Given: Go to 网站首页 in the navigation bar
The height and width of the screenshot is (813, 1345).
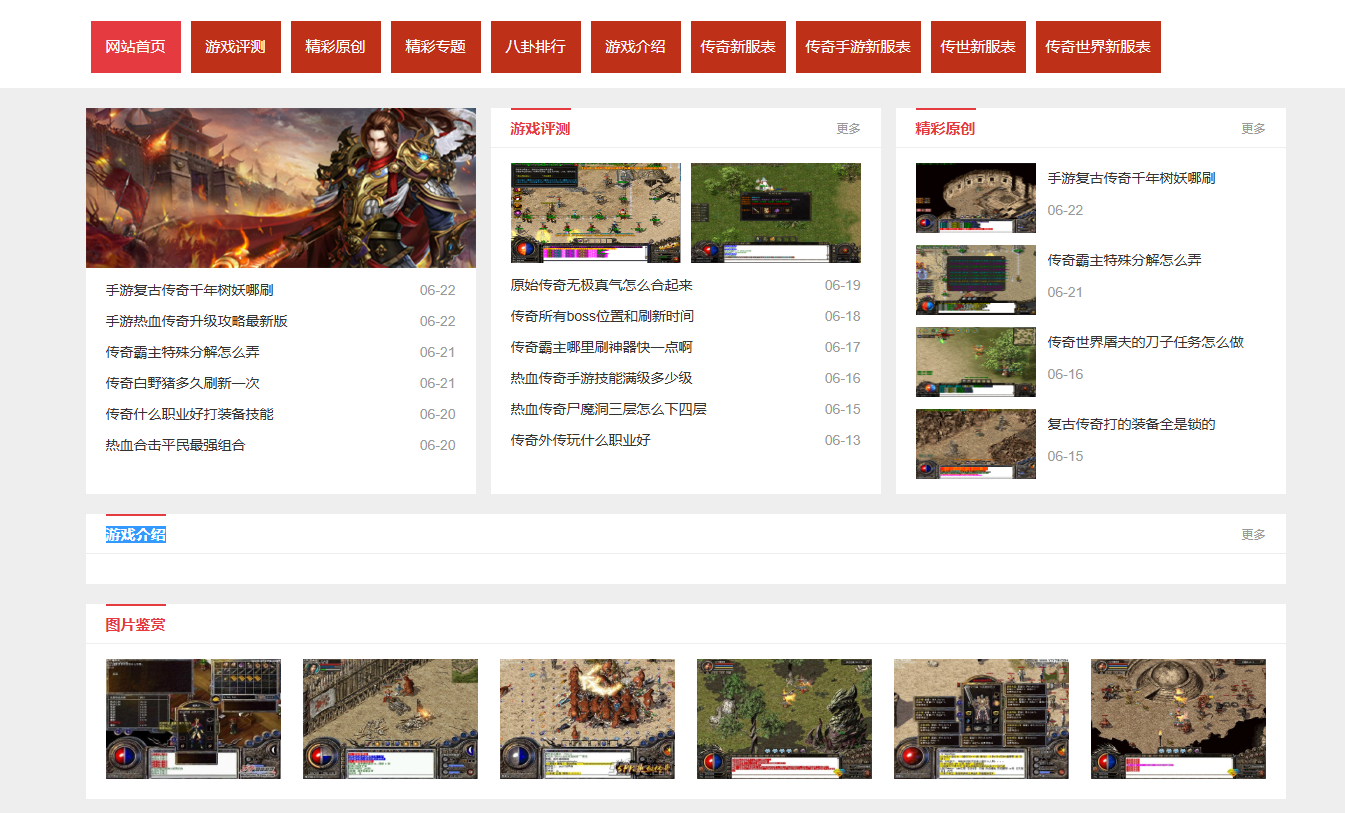Looking at the screenshot, I should click(x=136, y=47).
